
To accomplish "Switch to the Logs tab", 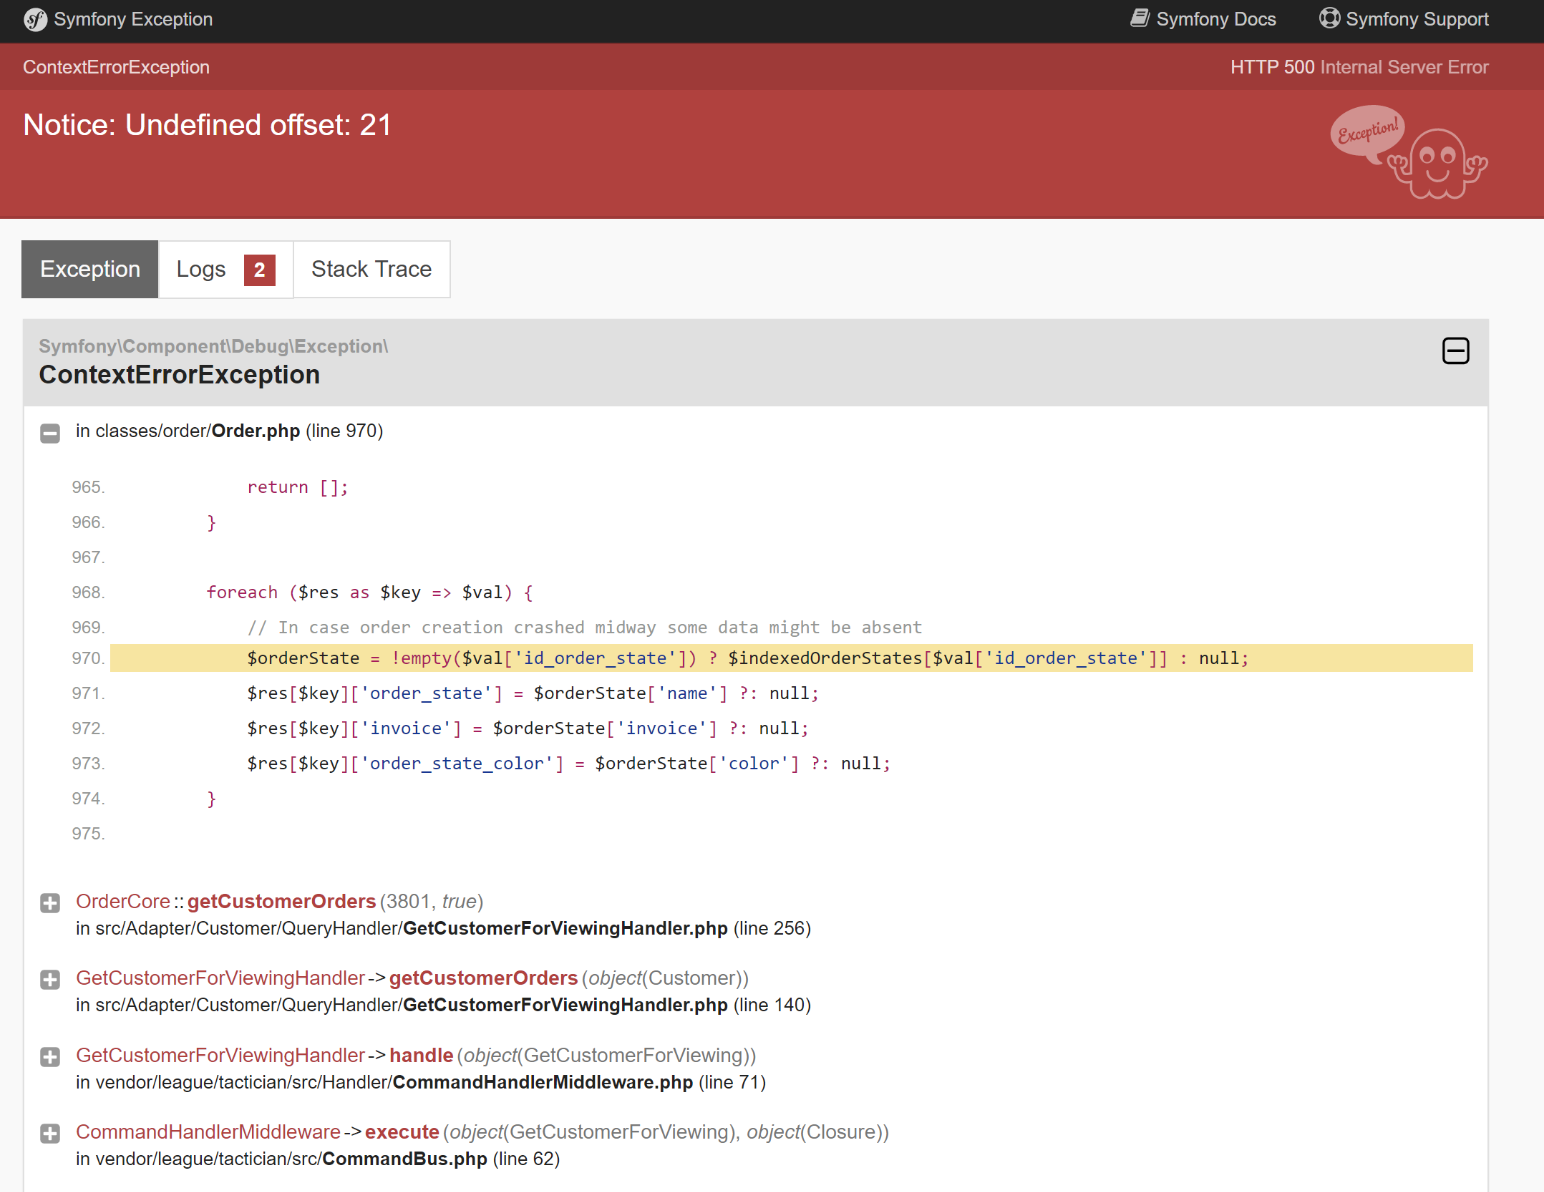I will [x=201, y=269].
